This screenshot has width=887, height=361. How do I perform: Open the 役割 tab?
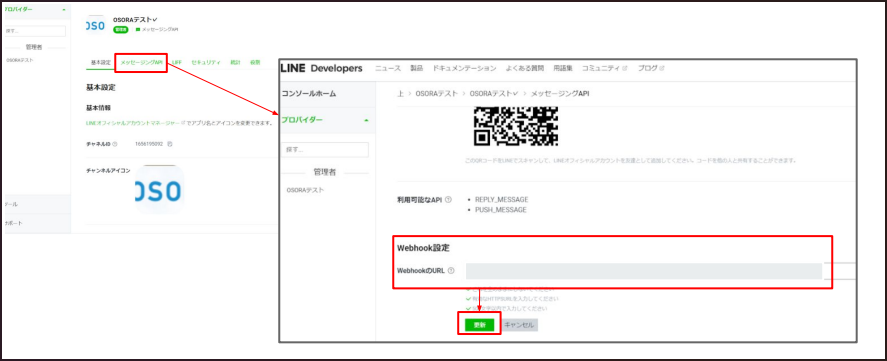point(255,62)
